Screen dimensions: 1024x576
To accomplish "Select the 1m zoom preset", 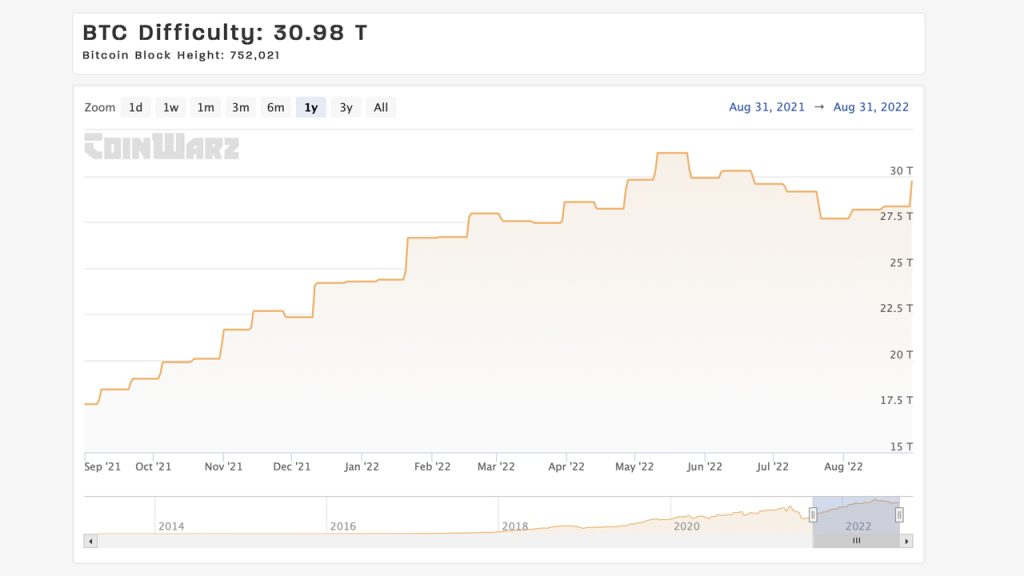I will click(204, 107).
